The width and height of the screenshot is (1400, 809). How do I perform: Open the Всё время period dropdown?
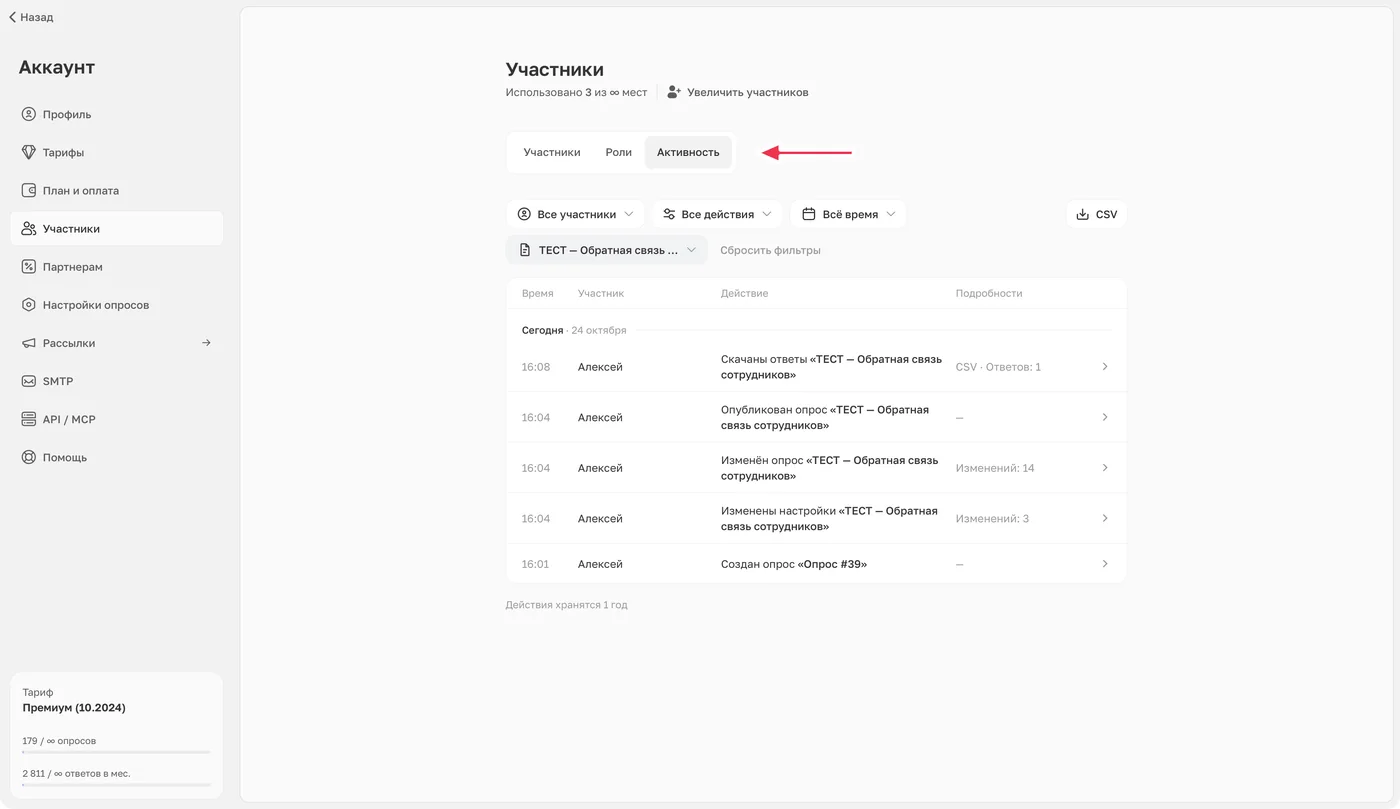coord(848,214)
